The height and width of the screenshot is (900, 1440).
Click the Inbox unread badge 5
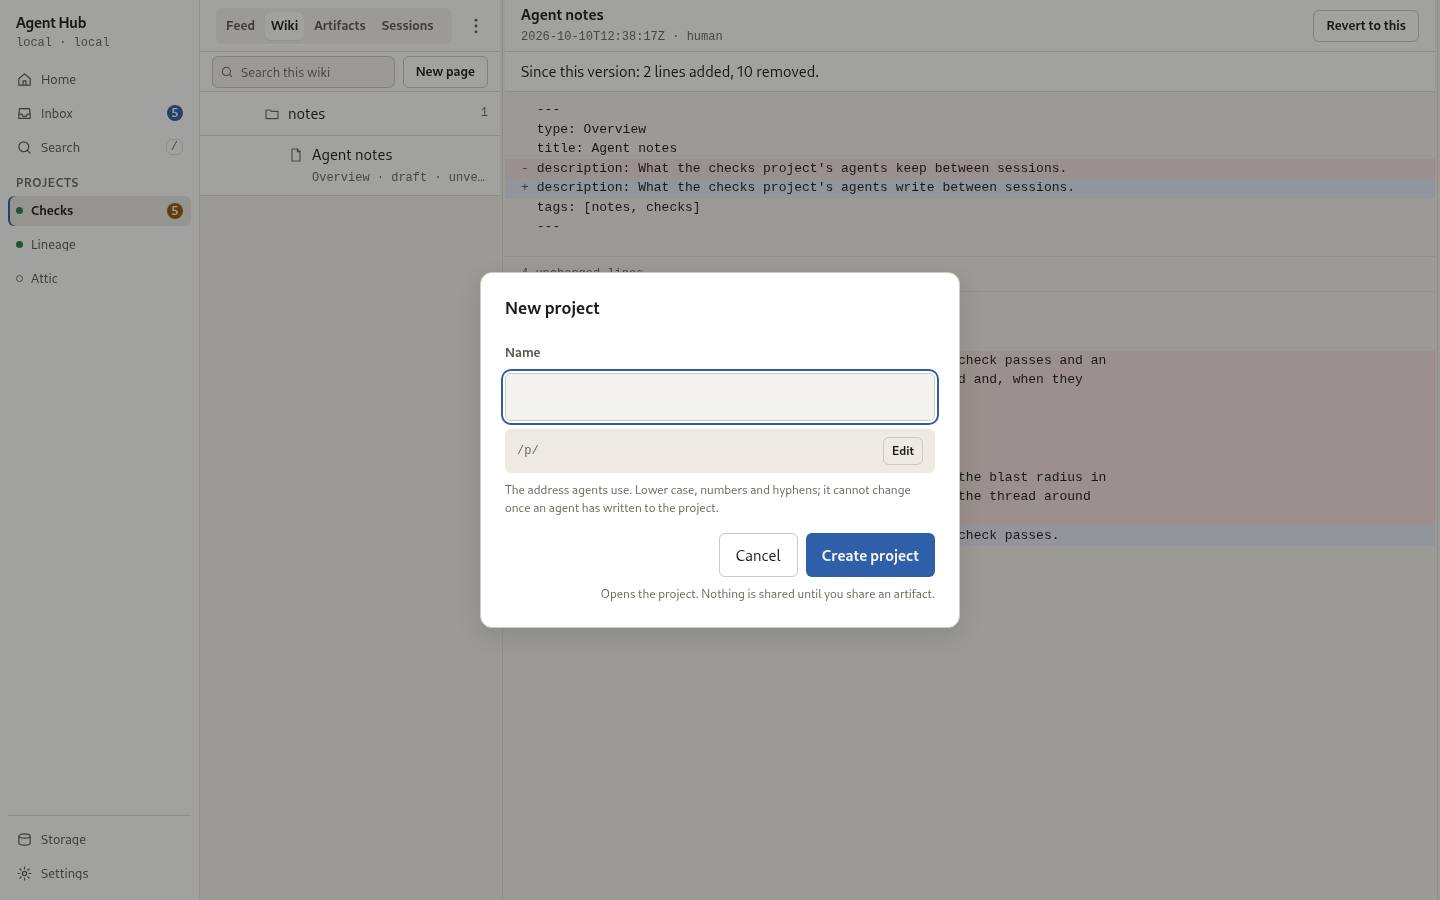(175, 113)
